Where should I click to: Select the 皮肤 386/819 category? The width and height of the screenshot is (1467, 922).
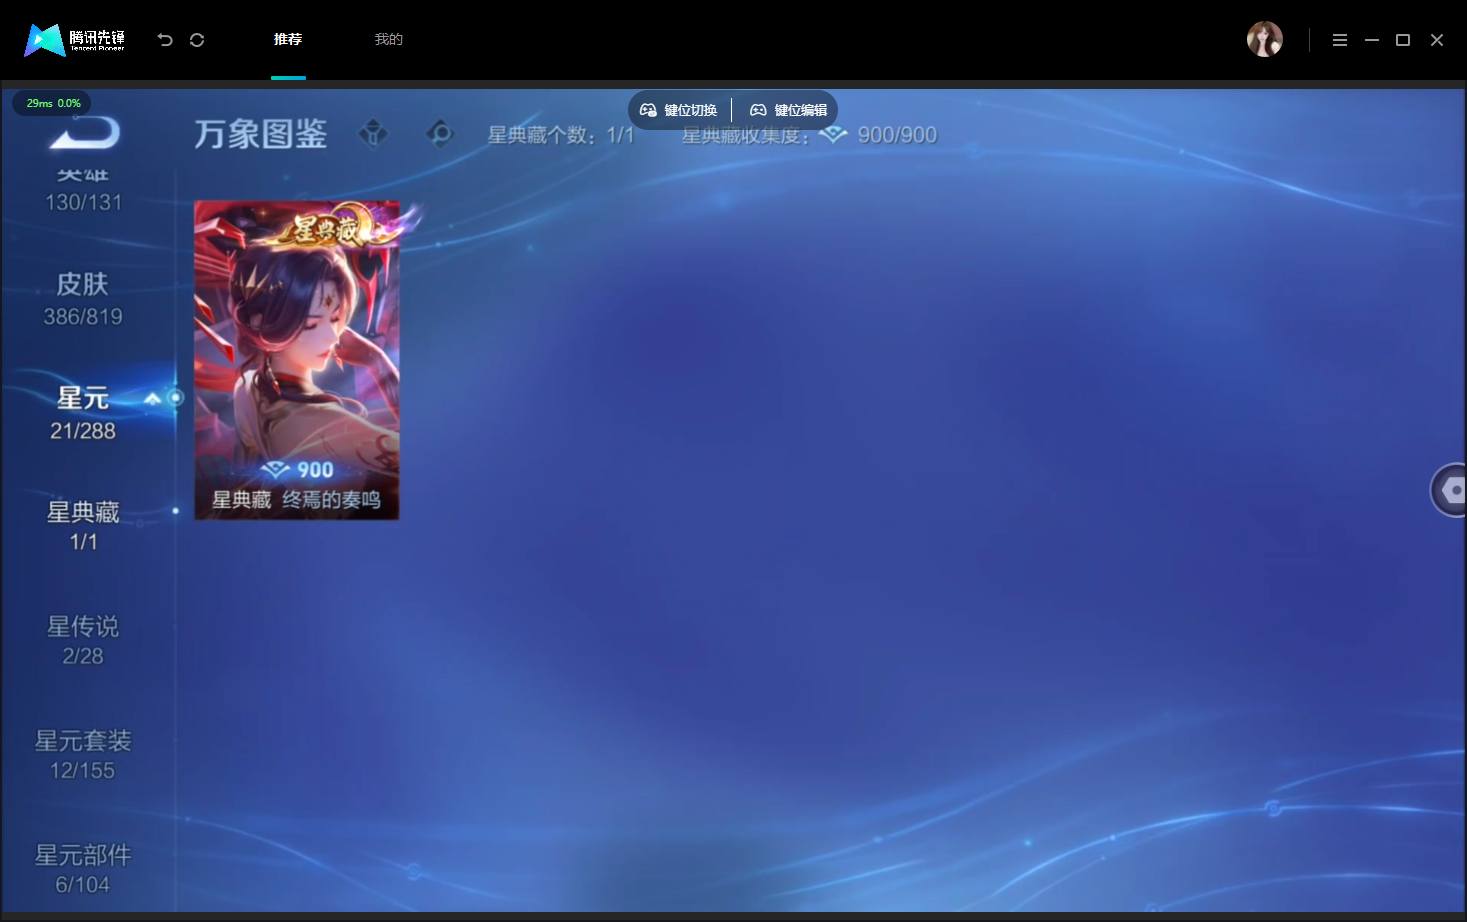coord(83,299)
